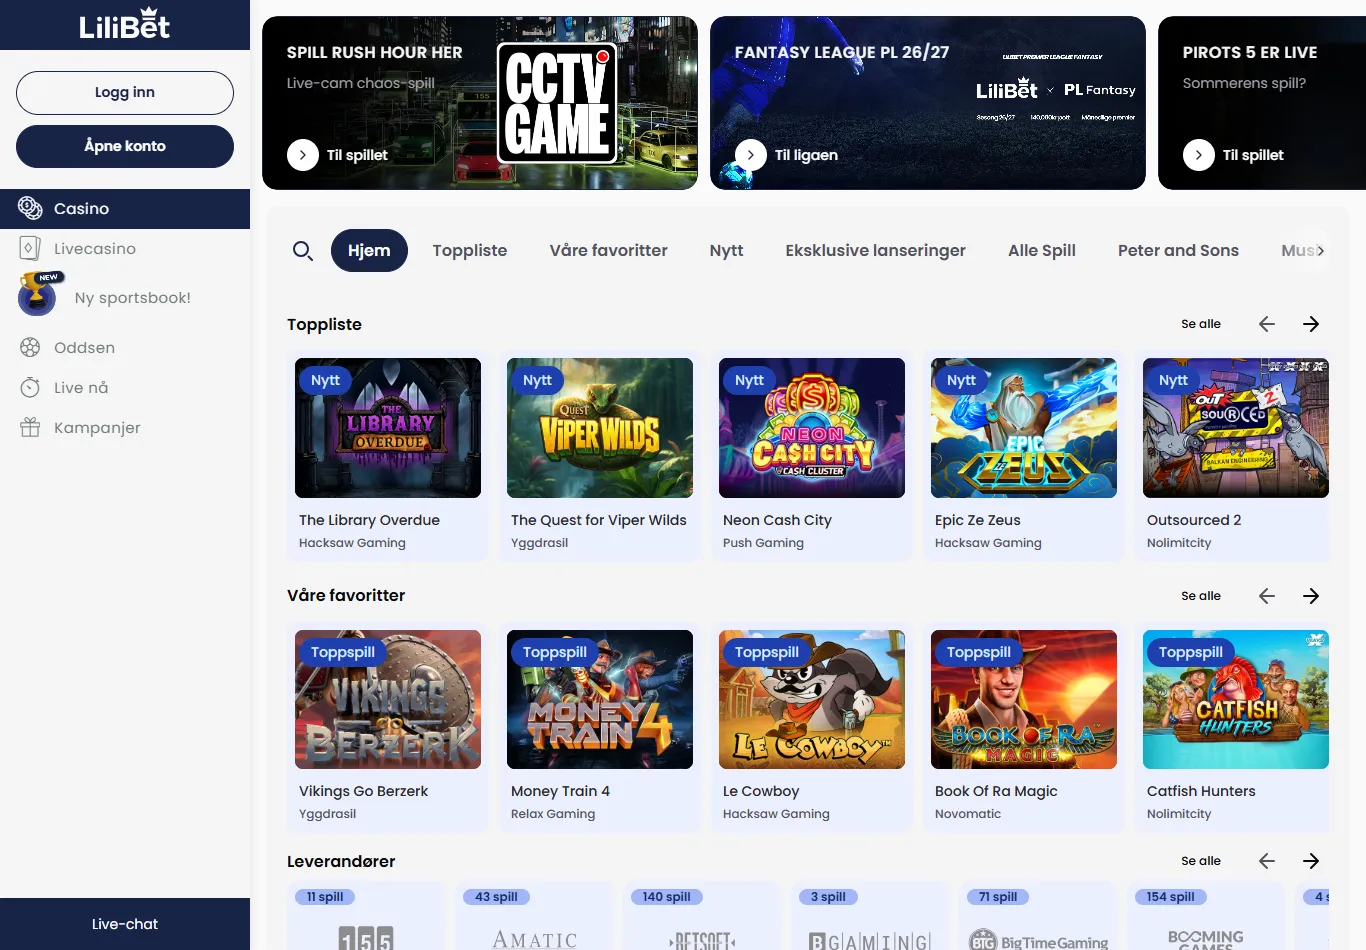Open Book Of Ra Magic thumbnail
Viewport: 1366px width, 950px height.
[1024, 699]
